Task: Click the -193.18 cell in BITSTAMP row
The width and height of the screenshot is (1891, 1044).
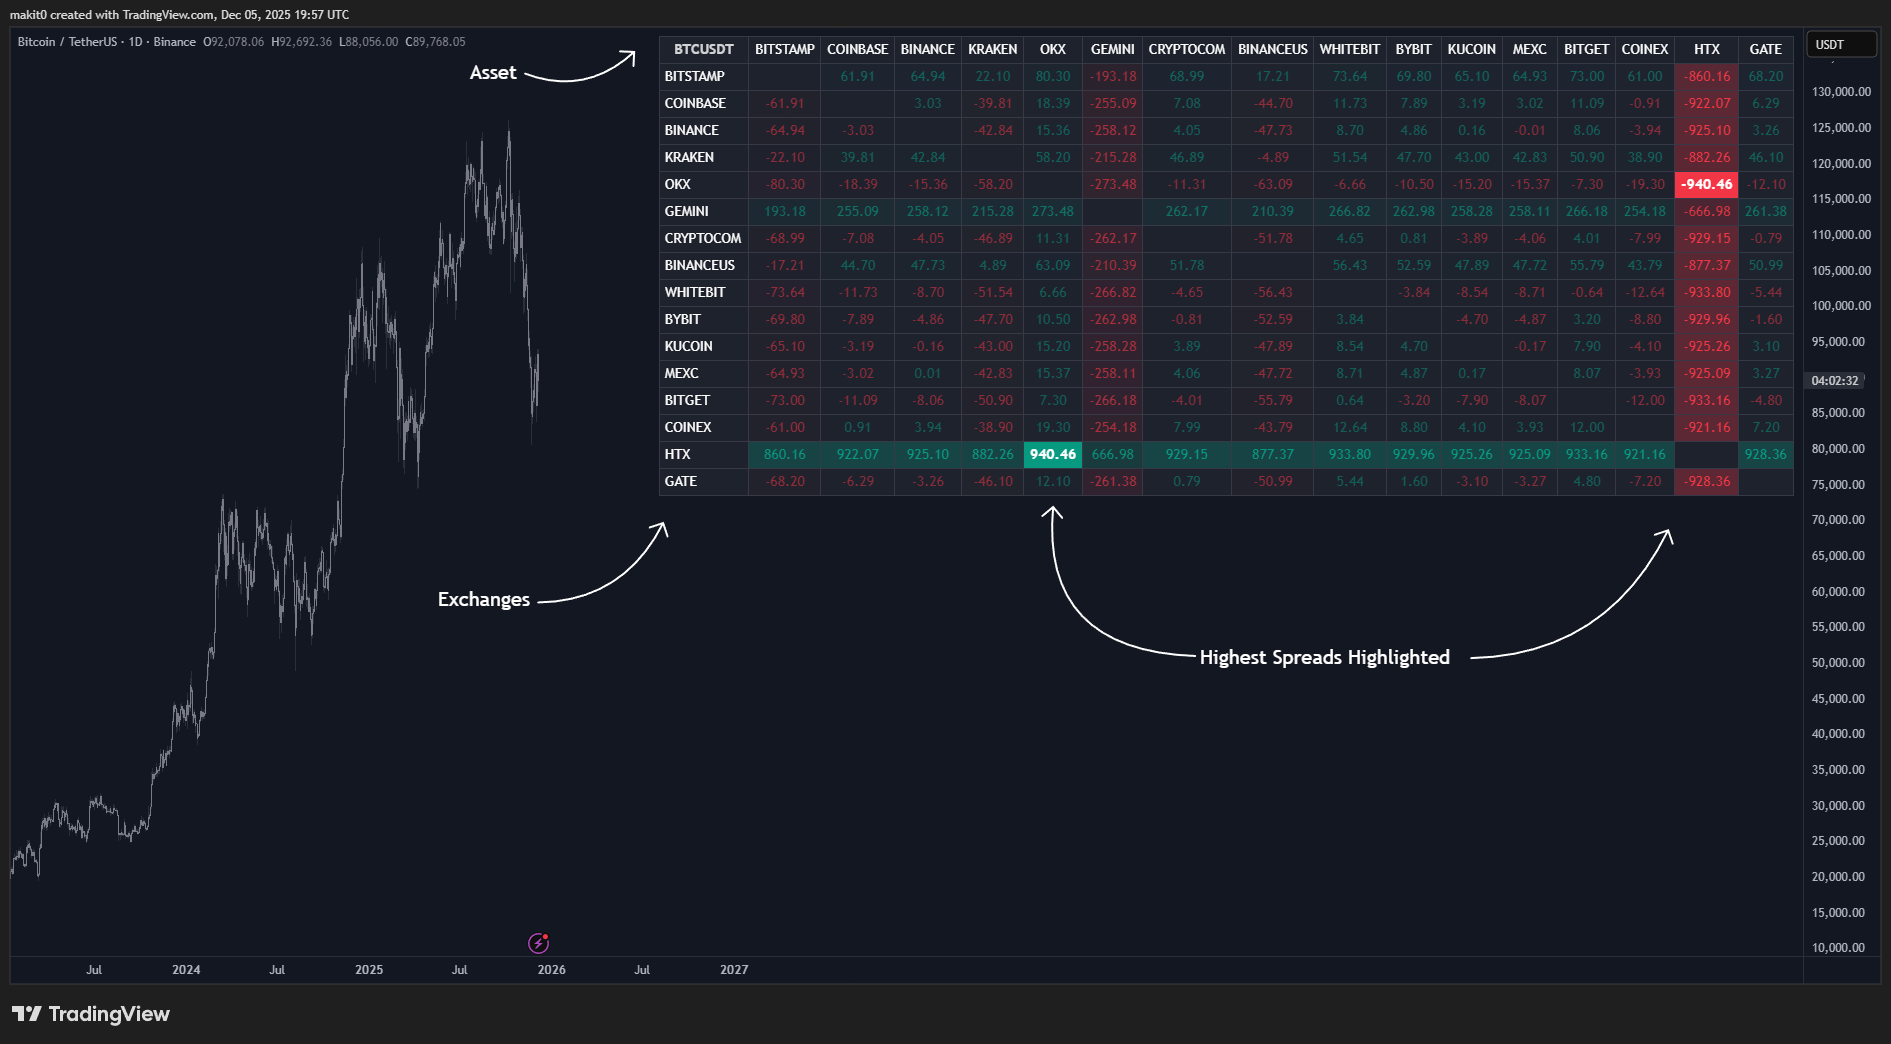Action: click(x=1113, y=76)
